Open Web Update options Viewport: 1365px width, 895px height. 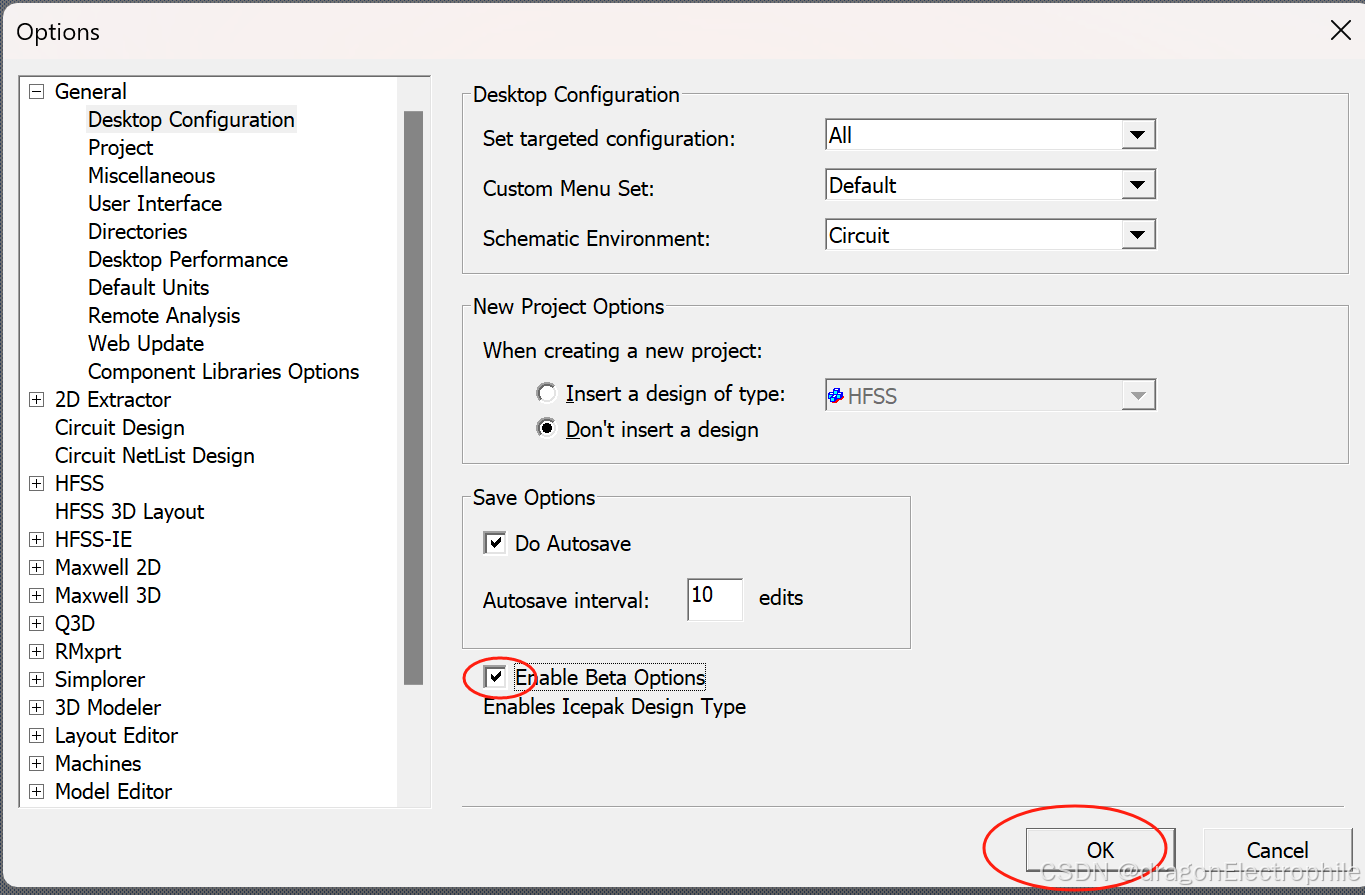pos(146,344)
